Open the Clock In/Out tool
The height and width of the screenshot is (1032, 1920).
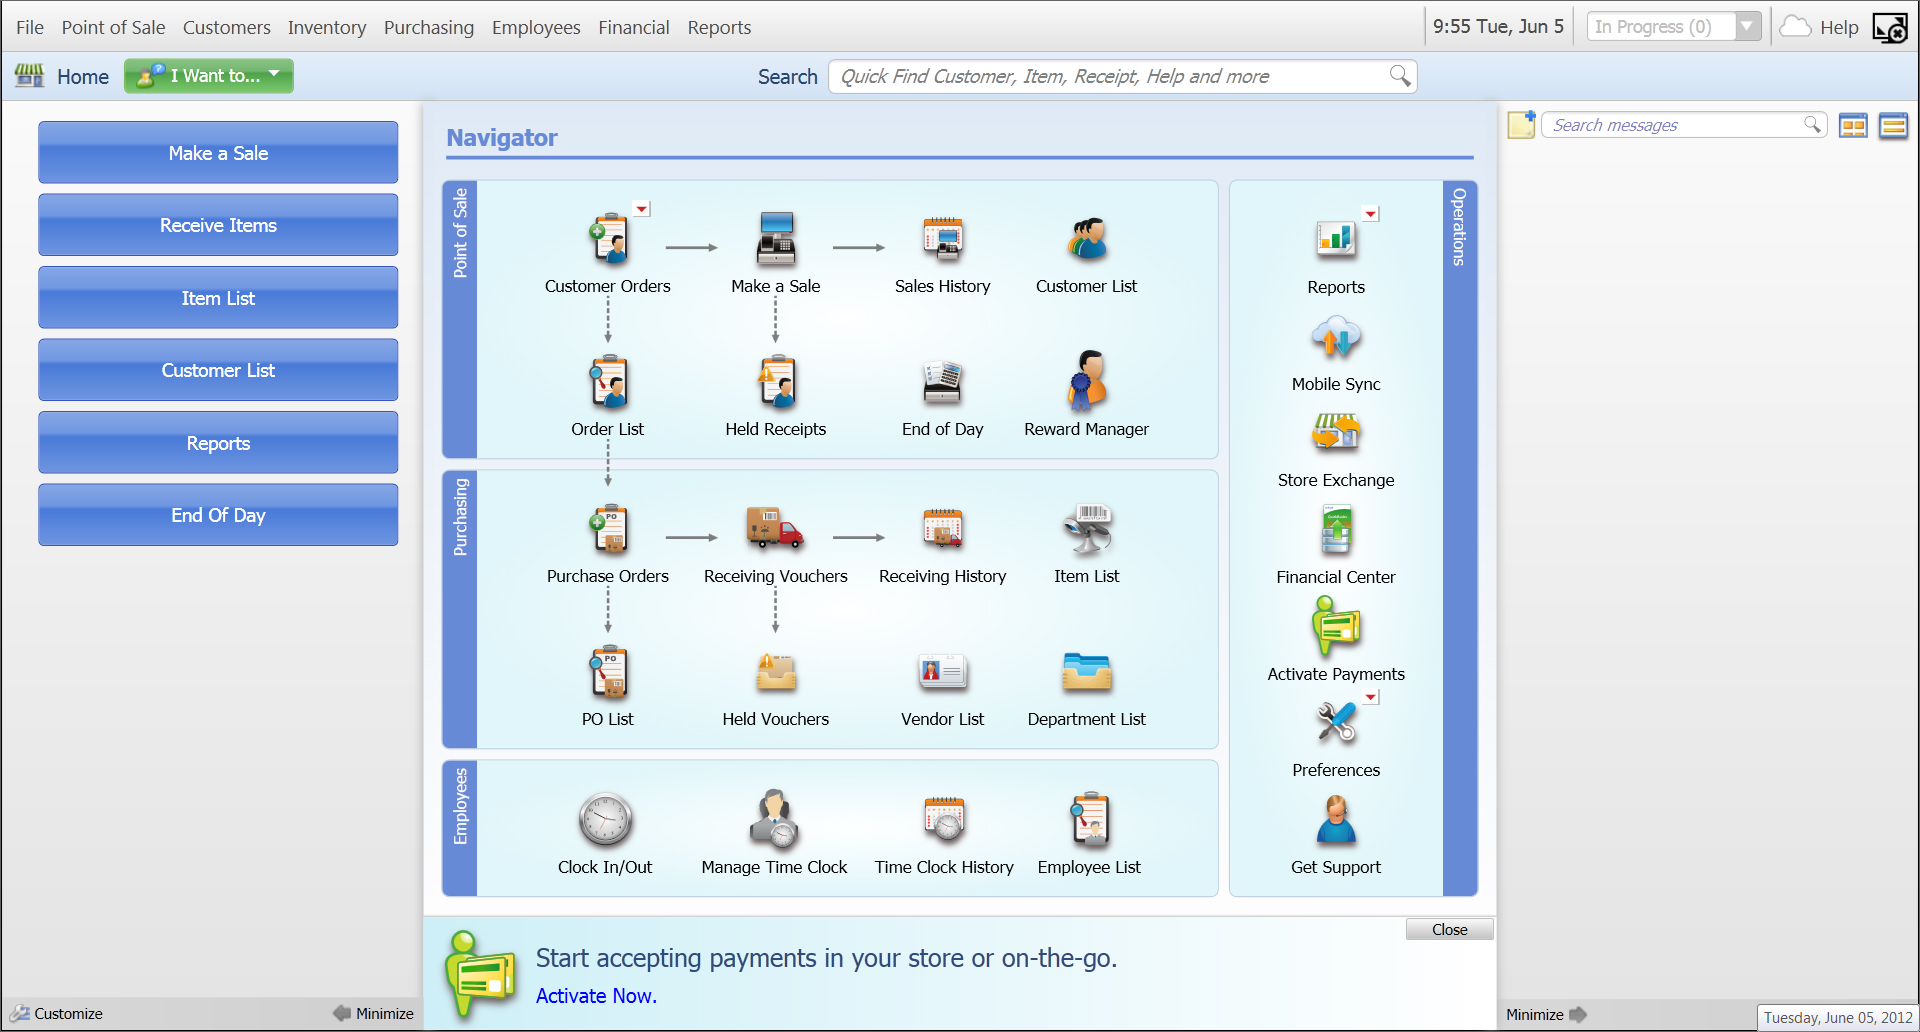click(605, 820)
